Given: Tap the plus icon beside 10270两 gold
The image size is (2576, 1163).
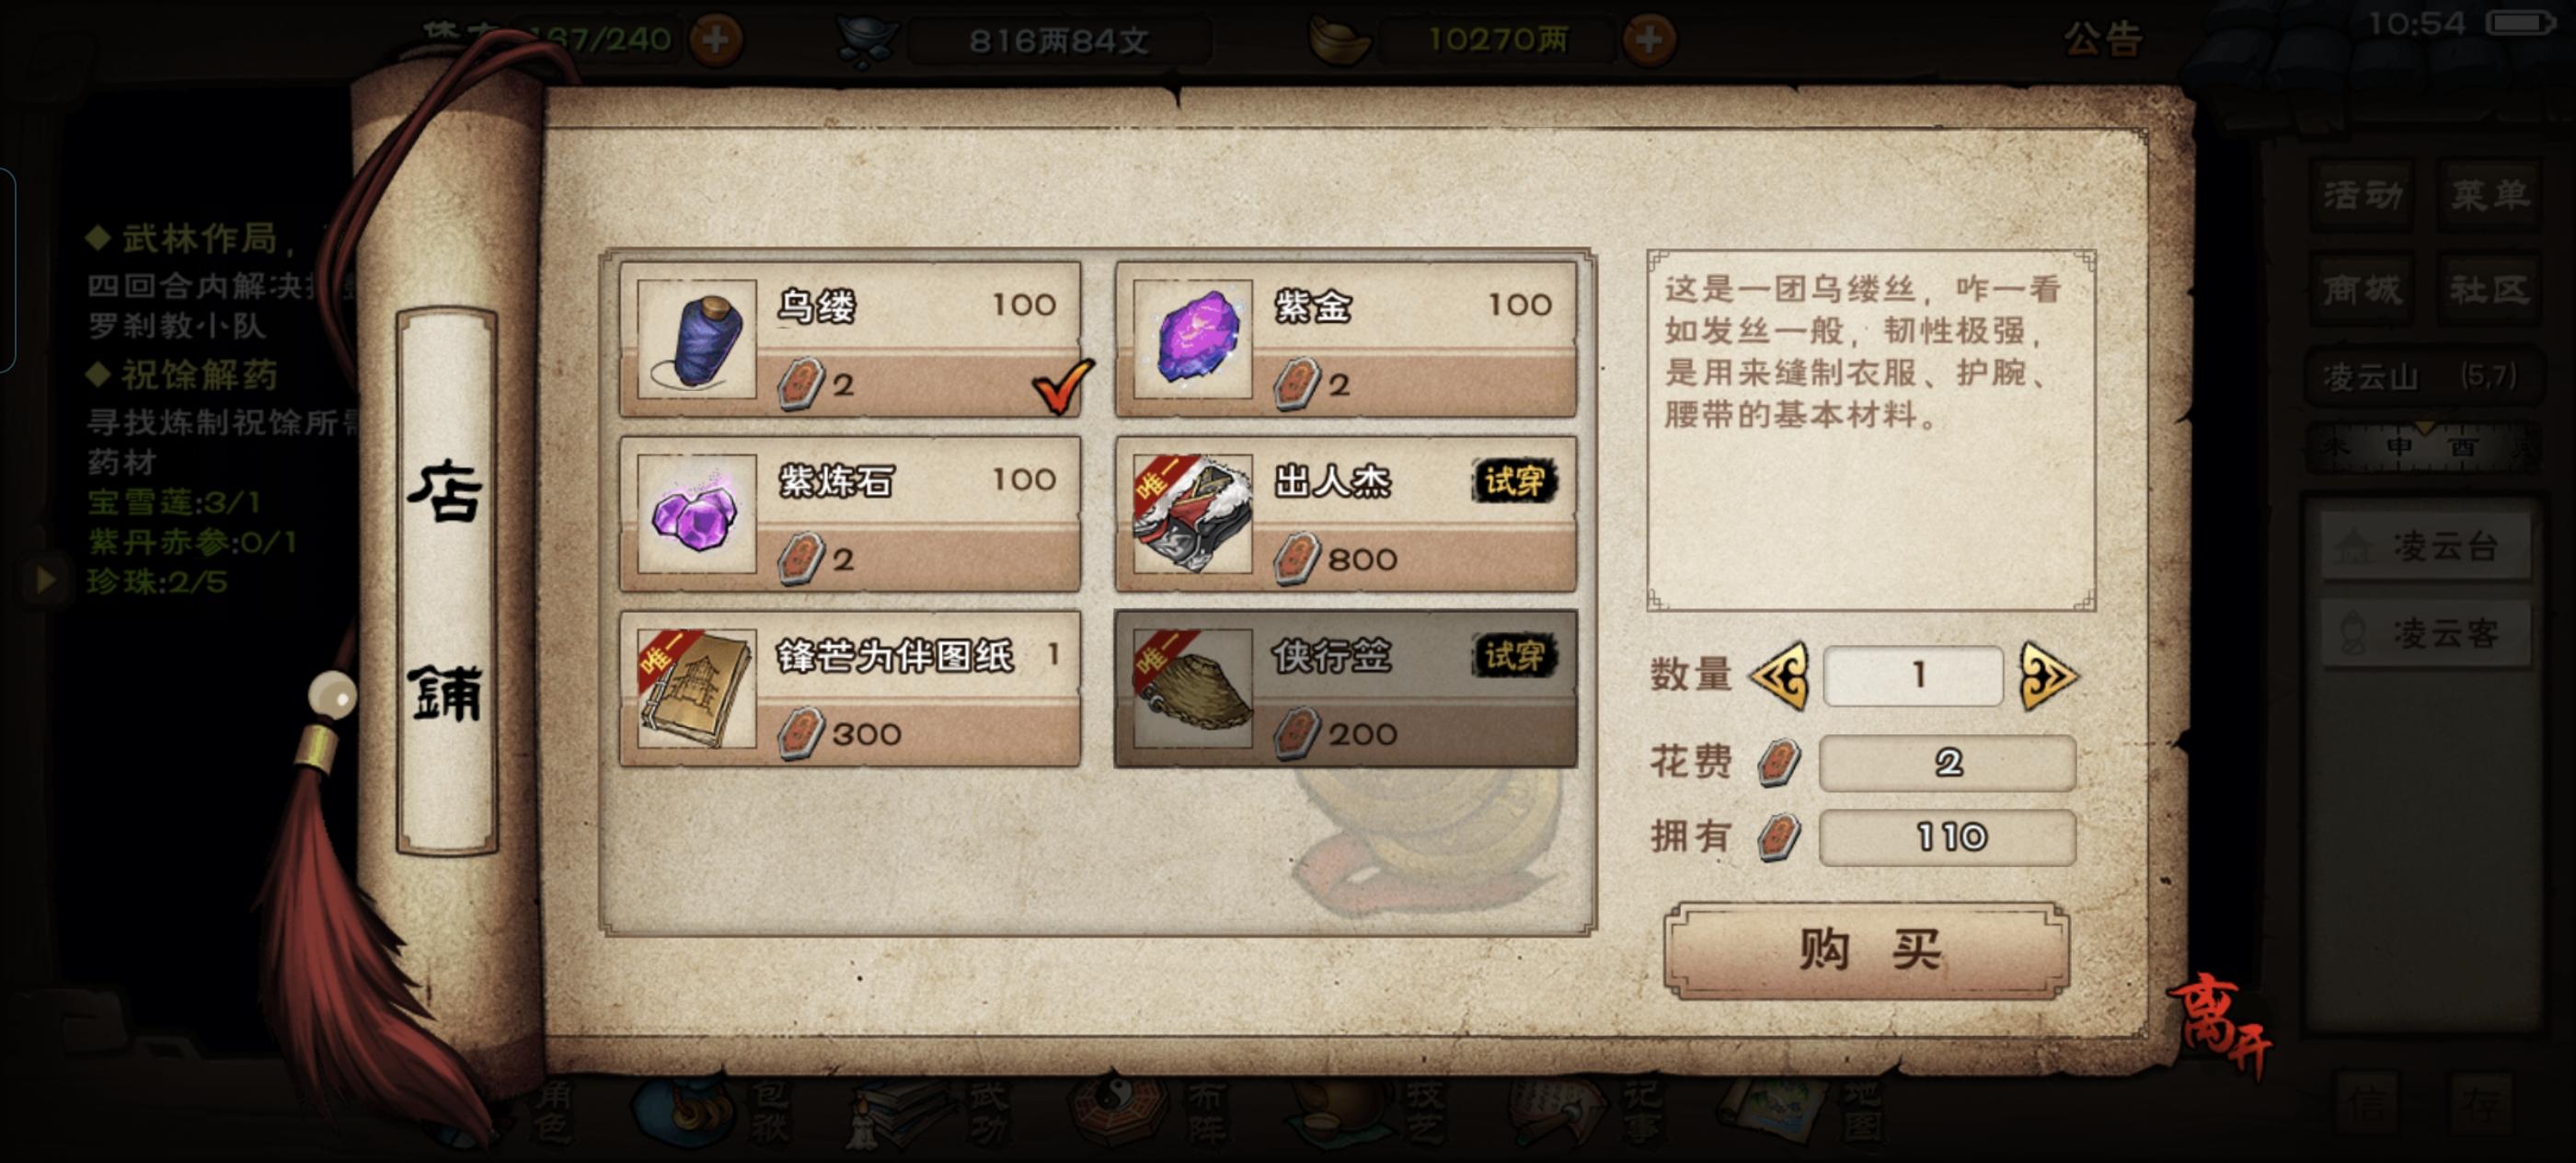Looking at the screenshot, I should click(1648, 40).
